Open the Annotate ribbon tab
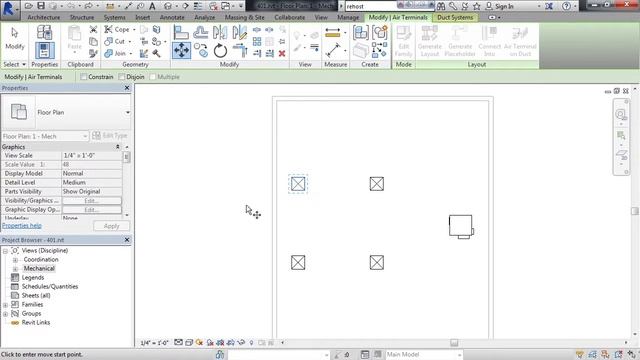This screenshot has height=360, width=640. click(172, 18)
